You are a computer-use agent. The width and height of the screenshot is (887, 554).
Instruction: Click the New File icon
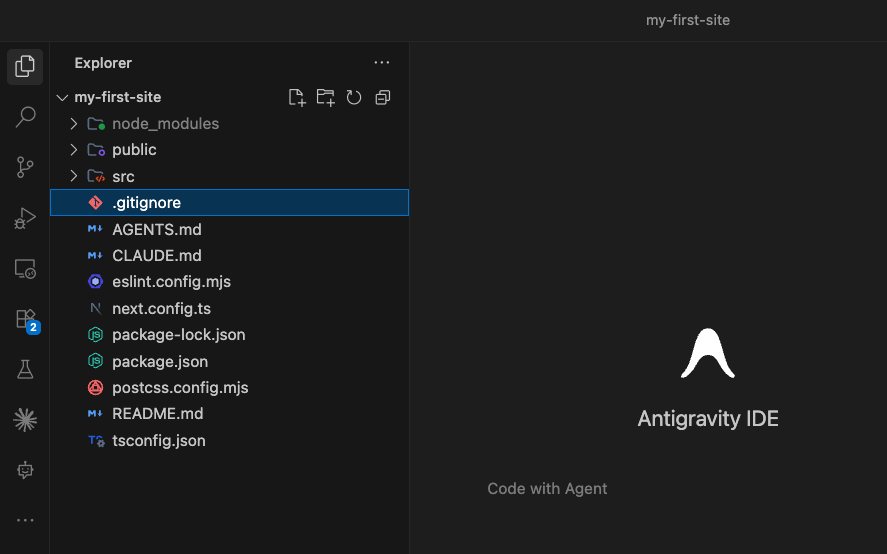click(x=297, y=97)
